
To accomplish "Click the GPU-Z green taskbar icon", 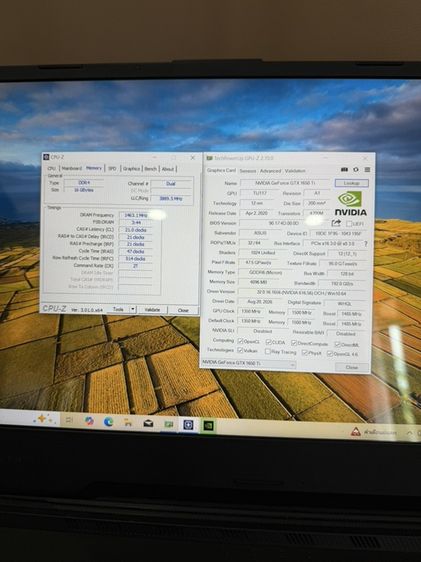I will [x=208, y=426].
